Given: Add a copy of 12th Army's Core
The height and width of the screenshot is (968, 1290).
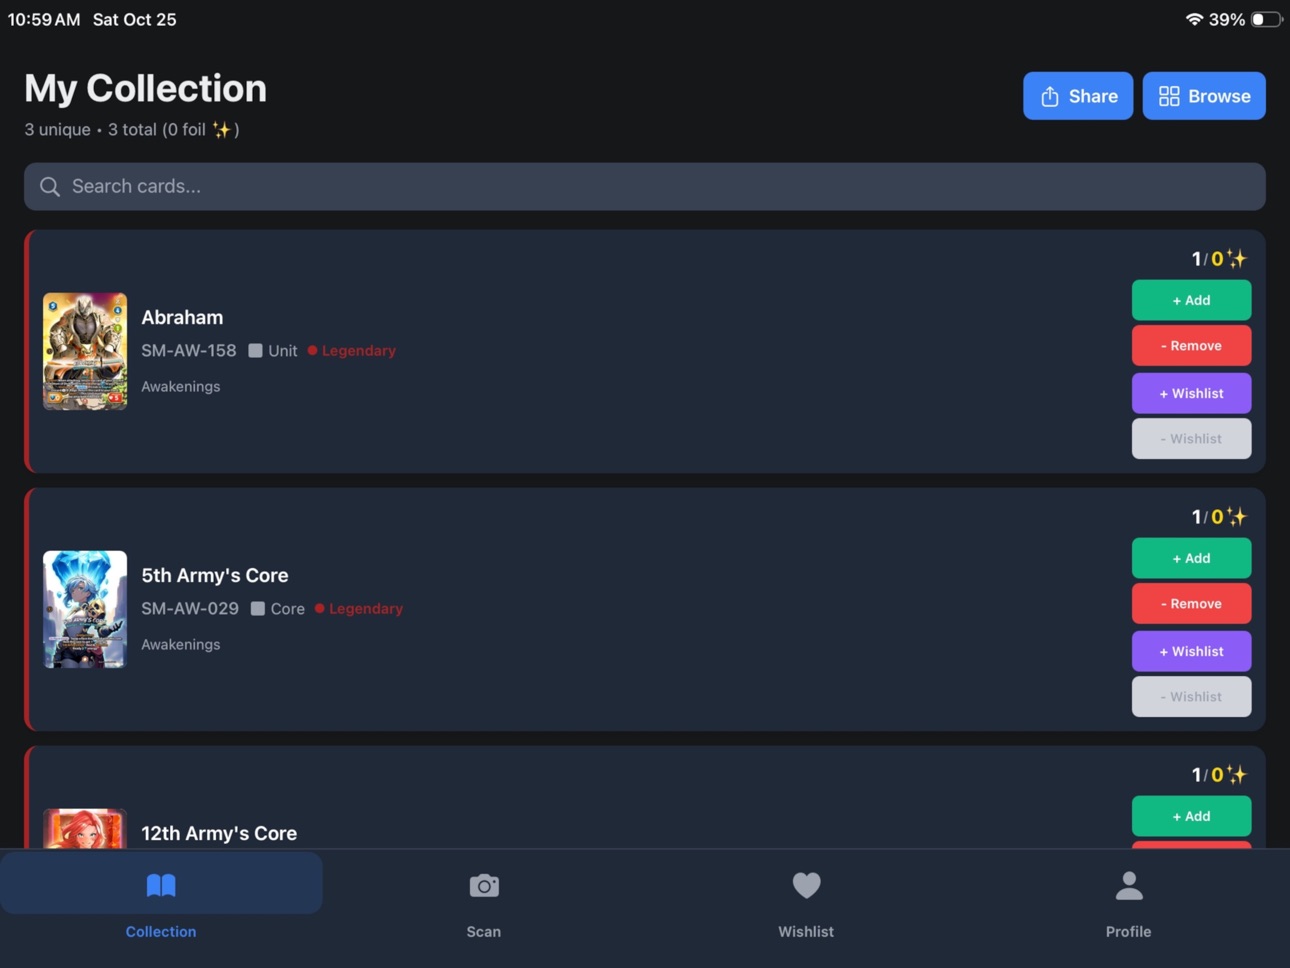Looking at the screenshot, I should (x=1191, y=816).
